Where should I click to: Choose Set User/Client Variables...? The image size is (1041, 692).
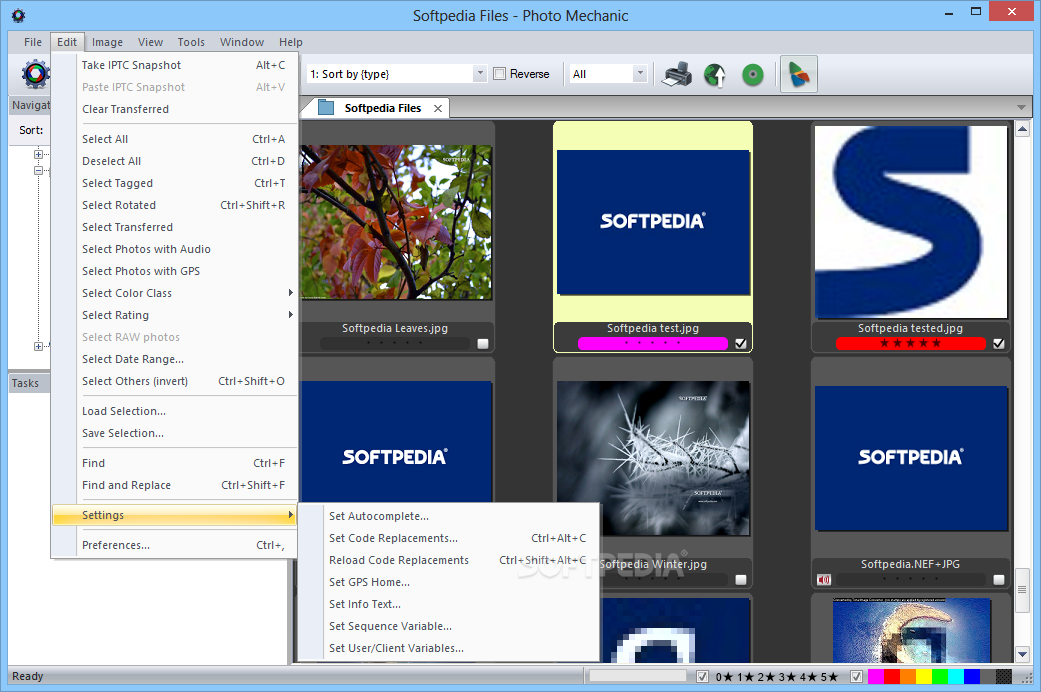[x=448, y=648]
